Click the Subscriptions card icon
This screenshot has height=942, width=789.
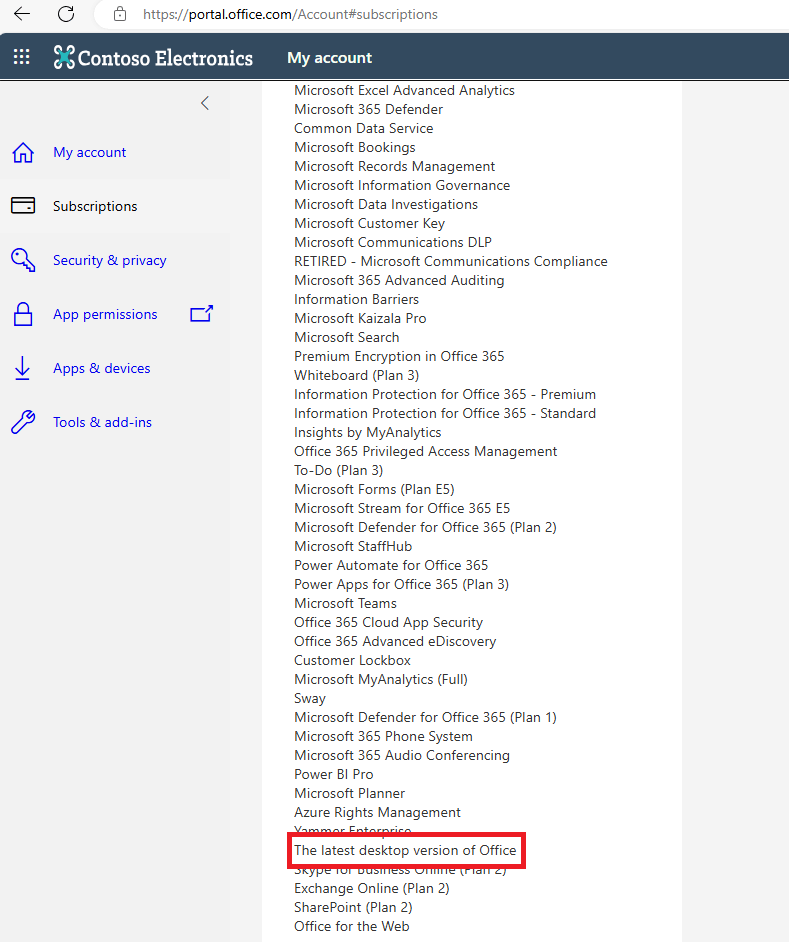23,206
